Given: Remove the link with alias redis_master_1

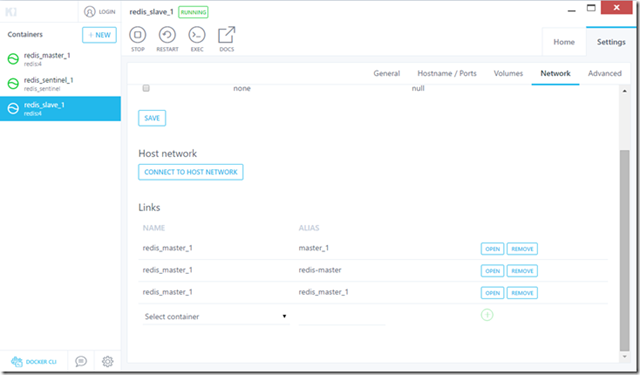Looking at the screenshot, I should tap(522, 293).
